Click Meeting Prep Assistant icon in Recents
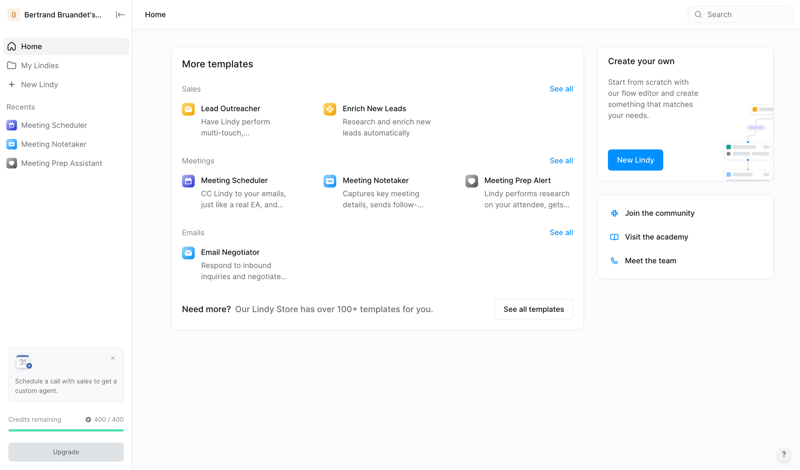800x470 pixels. point(12,163)
